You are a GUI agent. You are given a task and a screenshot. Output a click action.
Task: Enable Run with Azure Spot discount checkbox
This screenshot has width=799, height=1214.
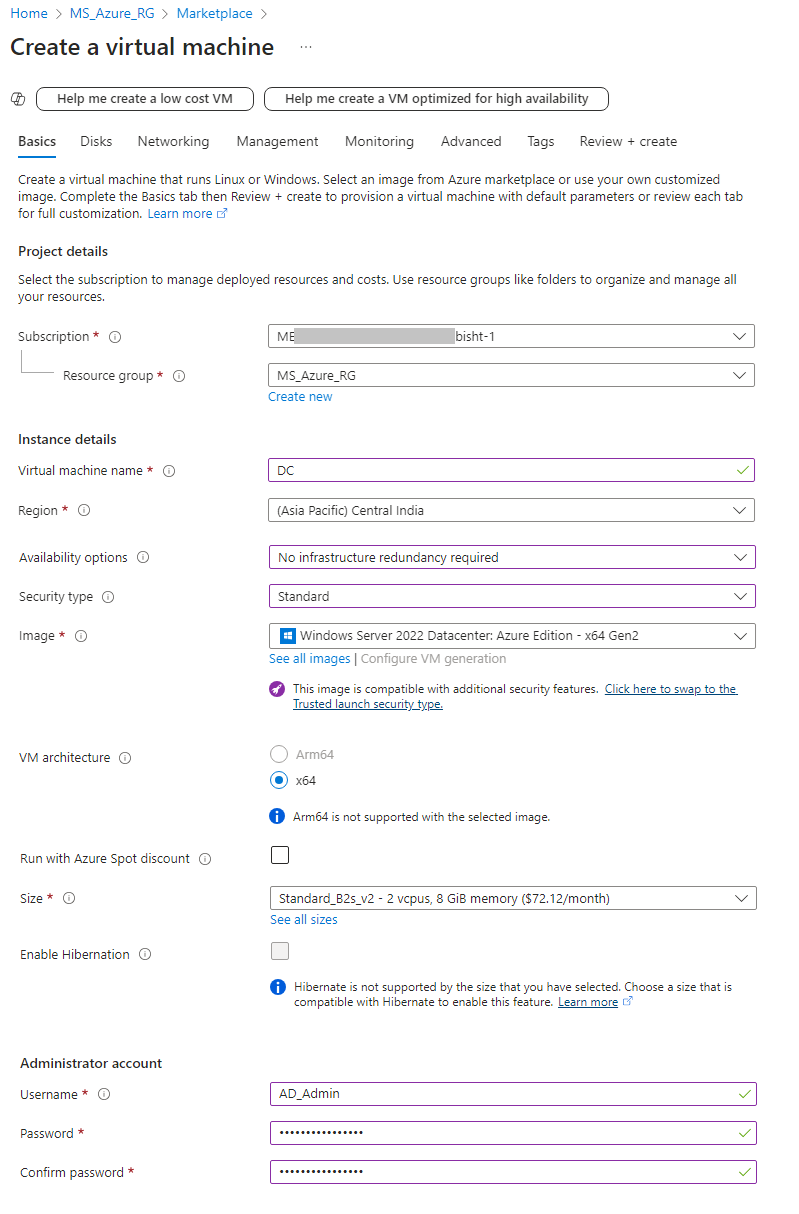(x=280, y=855)
